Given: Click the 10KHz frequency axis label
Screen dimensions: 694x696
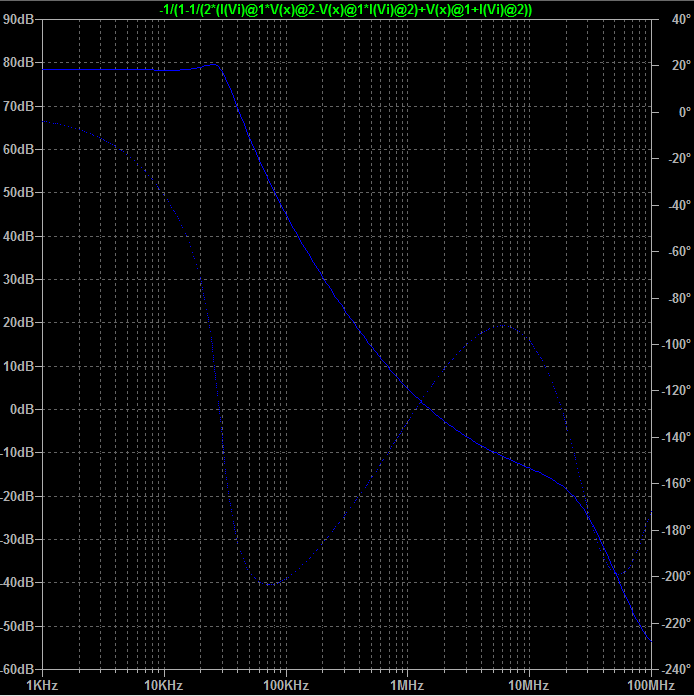Looking at the screenshot, I should click(x=163, y=685).
